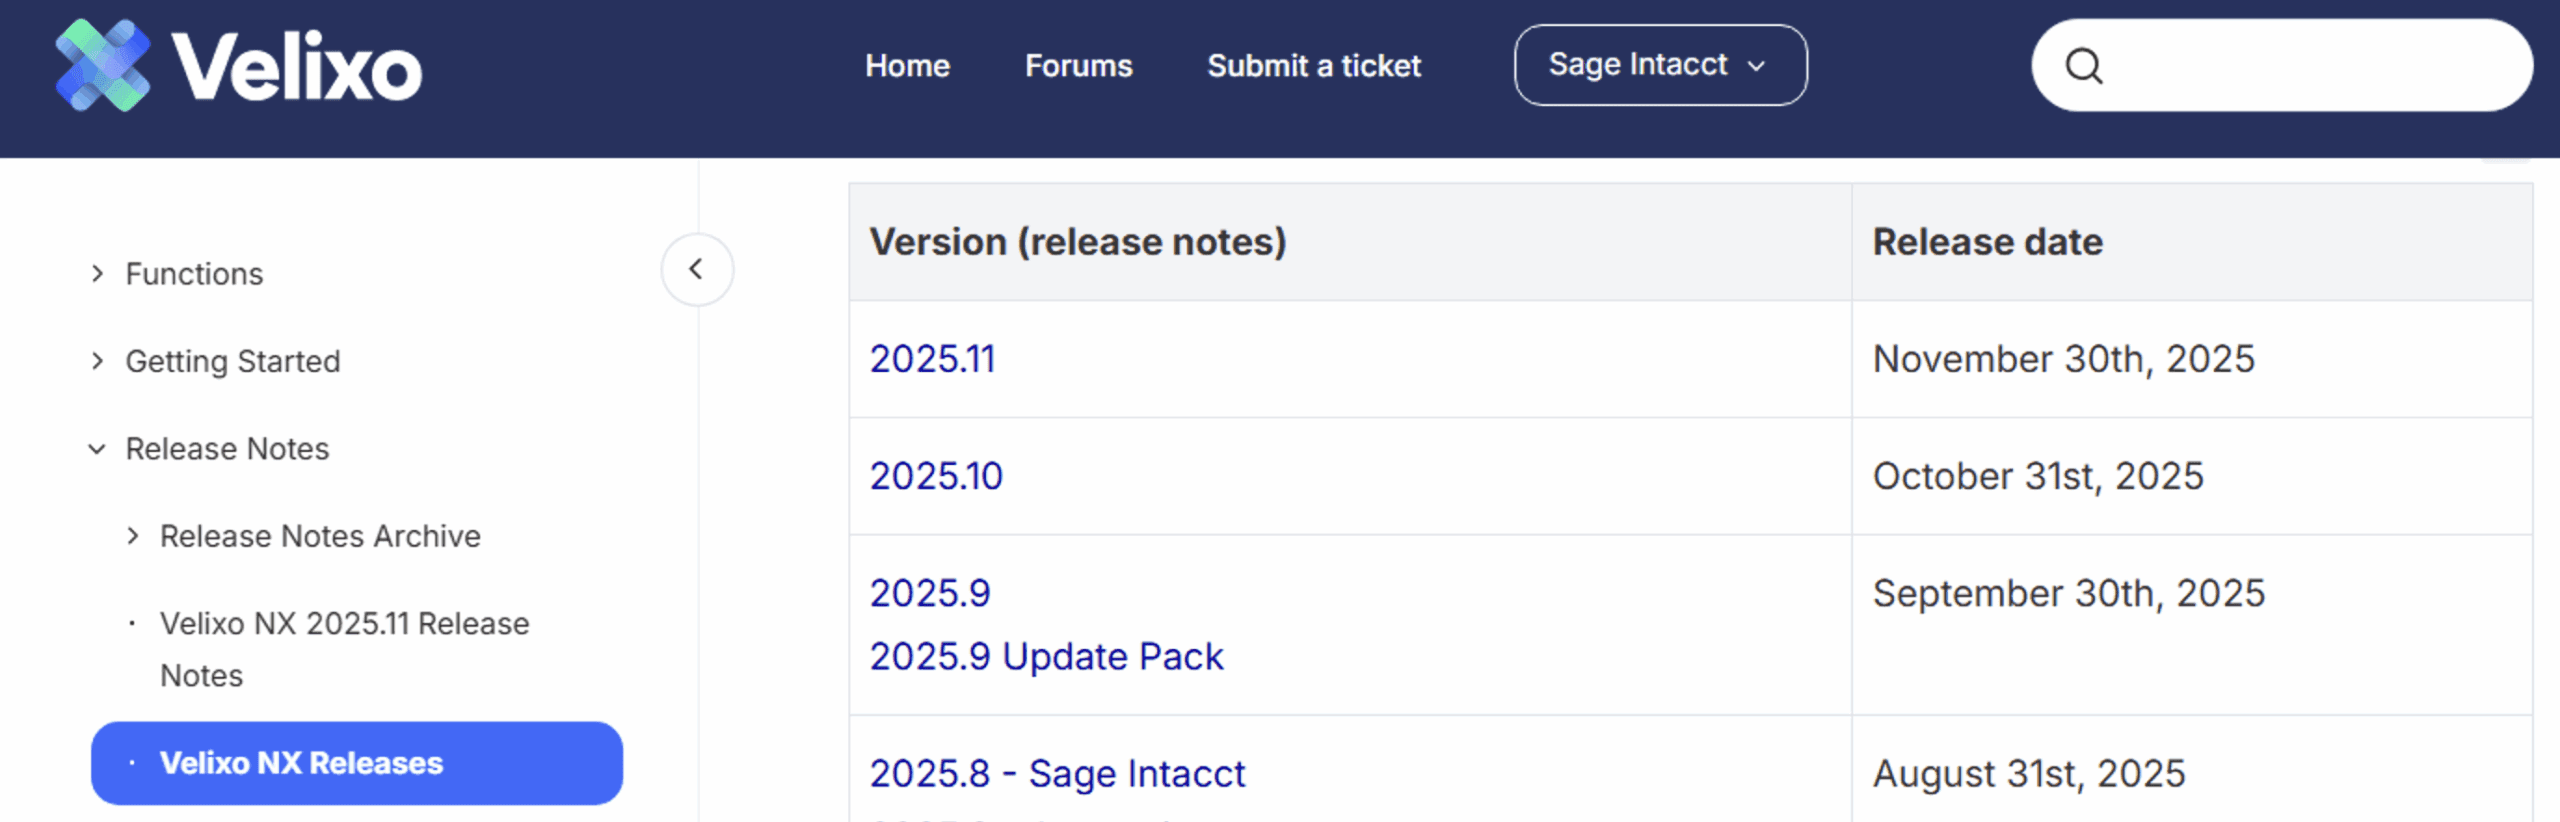Collapse the sidebar with the arrow button
2560x822 pixels.
697,269
